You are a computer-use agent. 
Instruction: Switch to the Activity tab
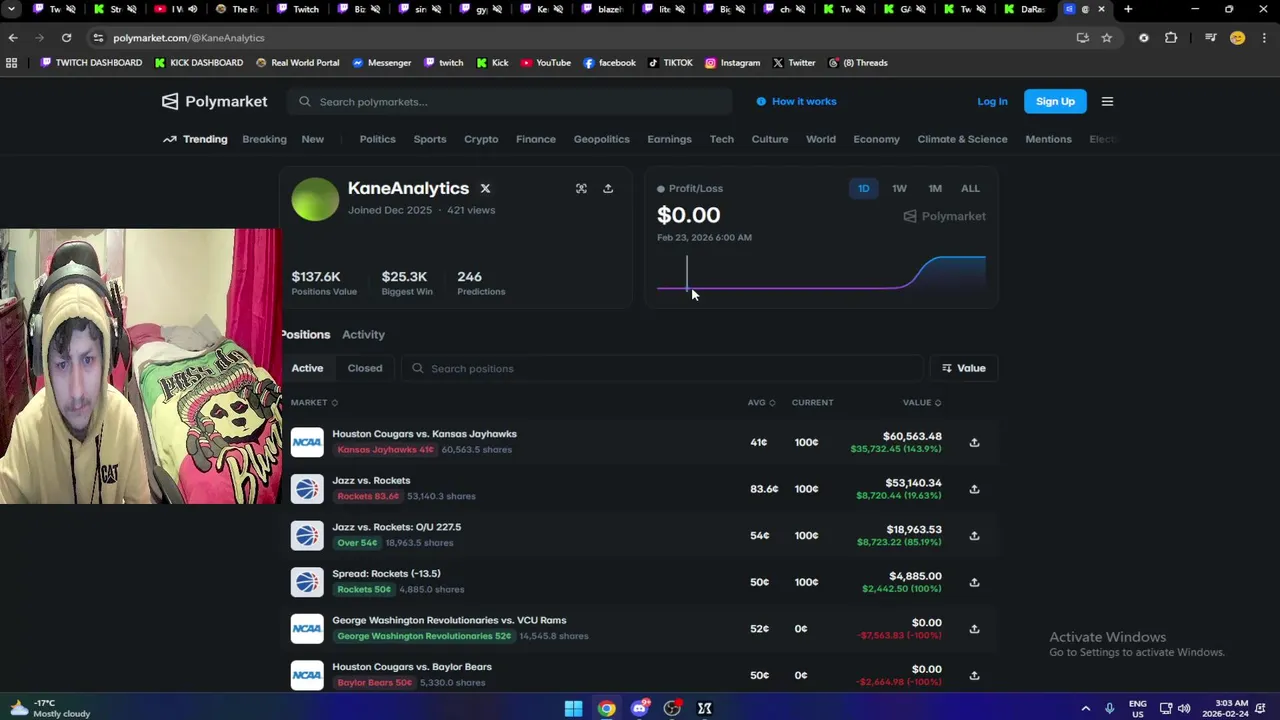[363, 334]
